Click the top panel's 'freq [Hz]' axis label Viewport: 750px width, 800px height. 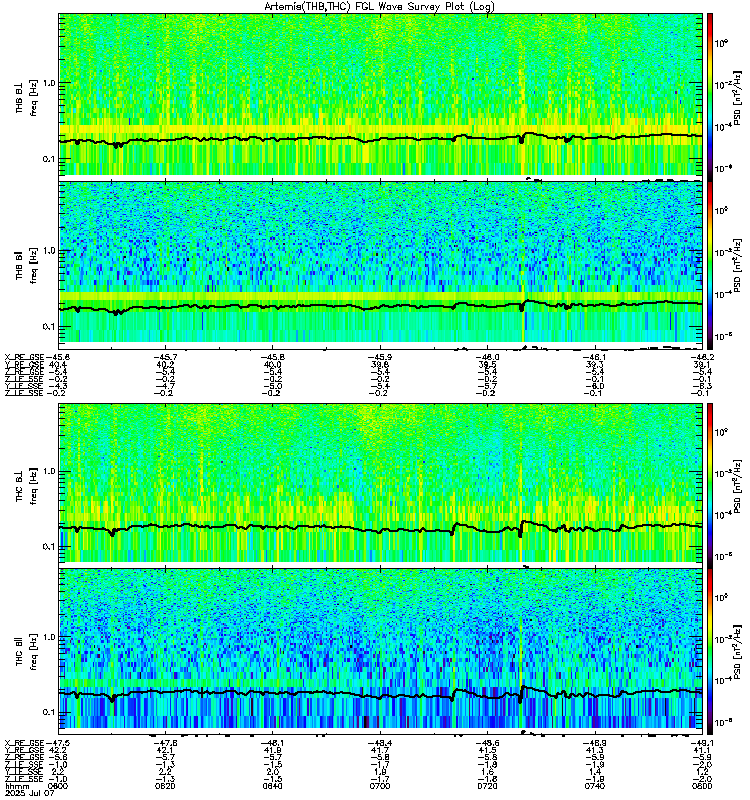34,98
